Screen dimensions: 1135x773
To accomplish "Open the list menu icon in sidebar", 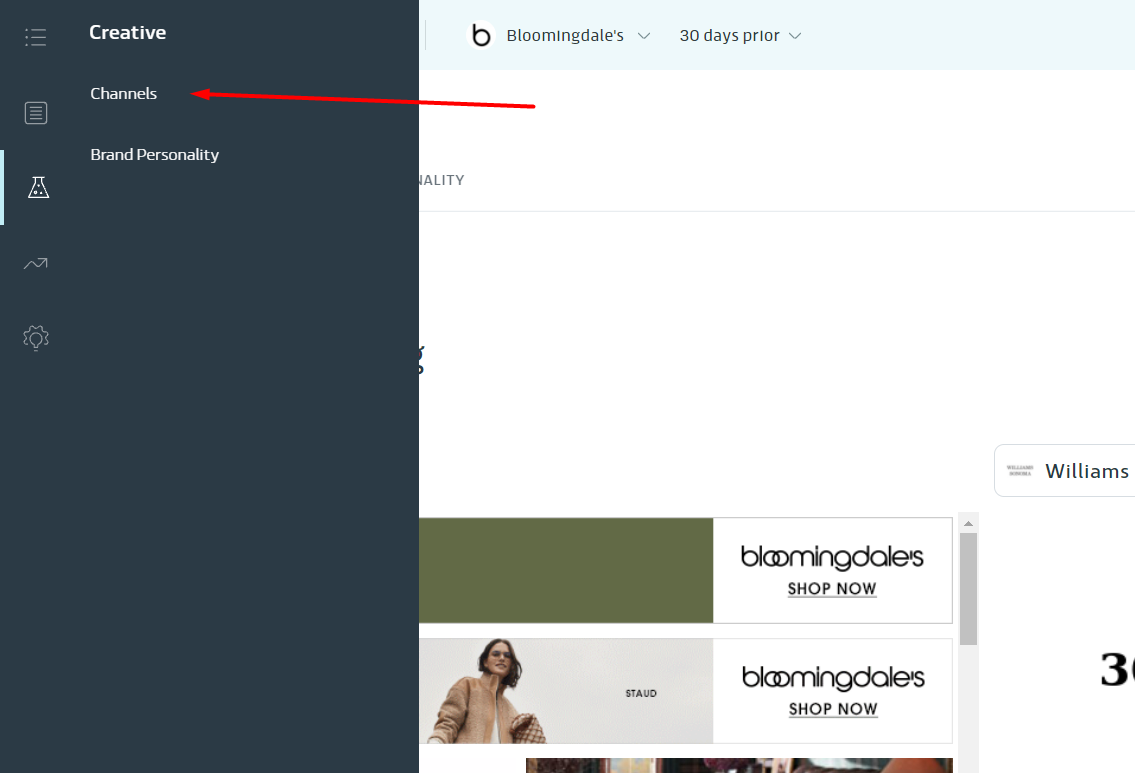I will [x=35, y=37].
